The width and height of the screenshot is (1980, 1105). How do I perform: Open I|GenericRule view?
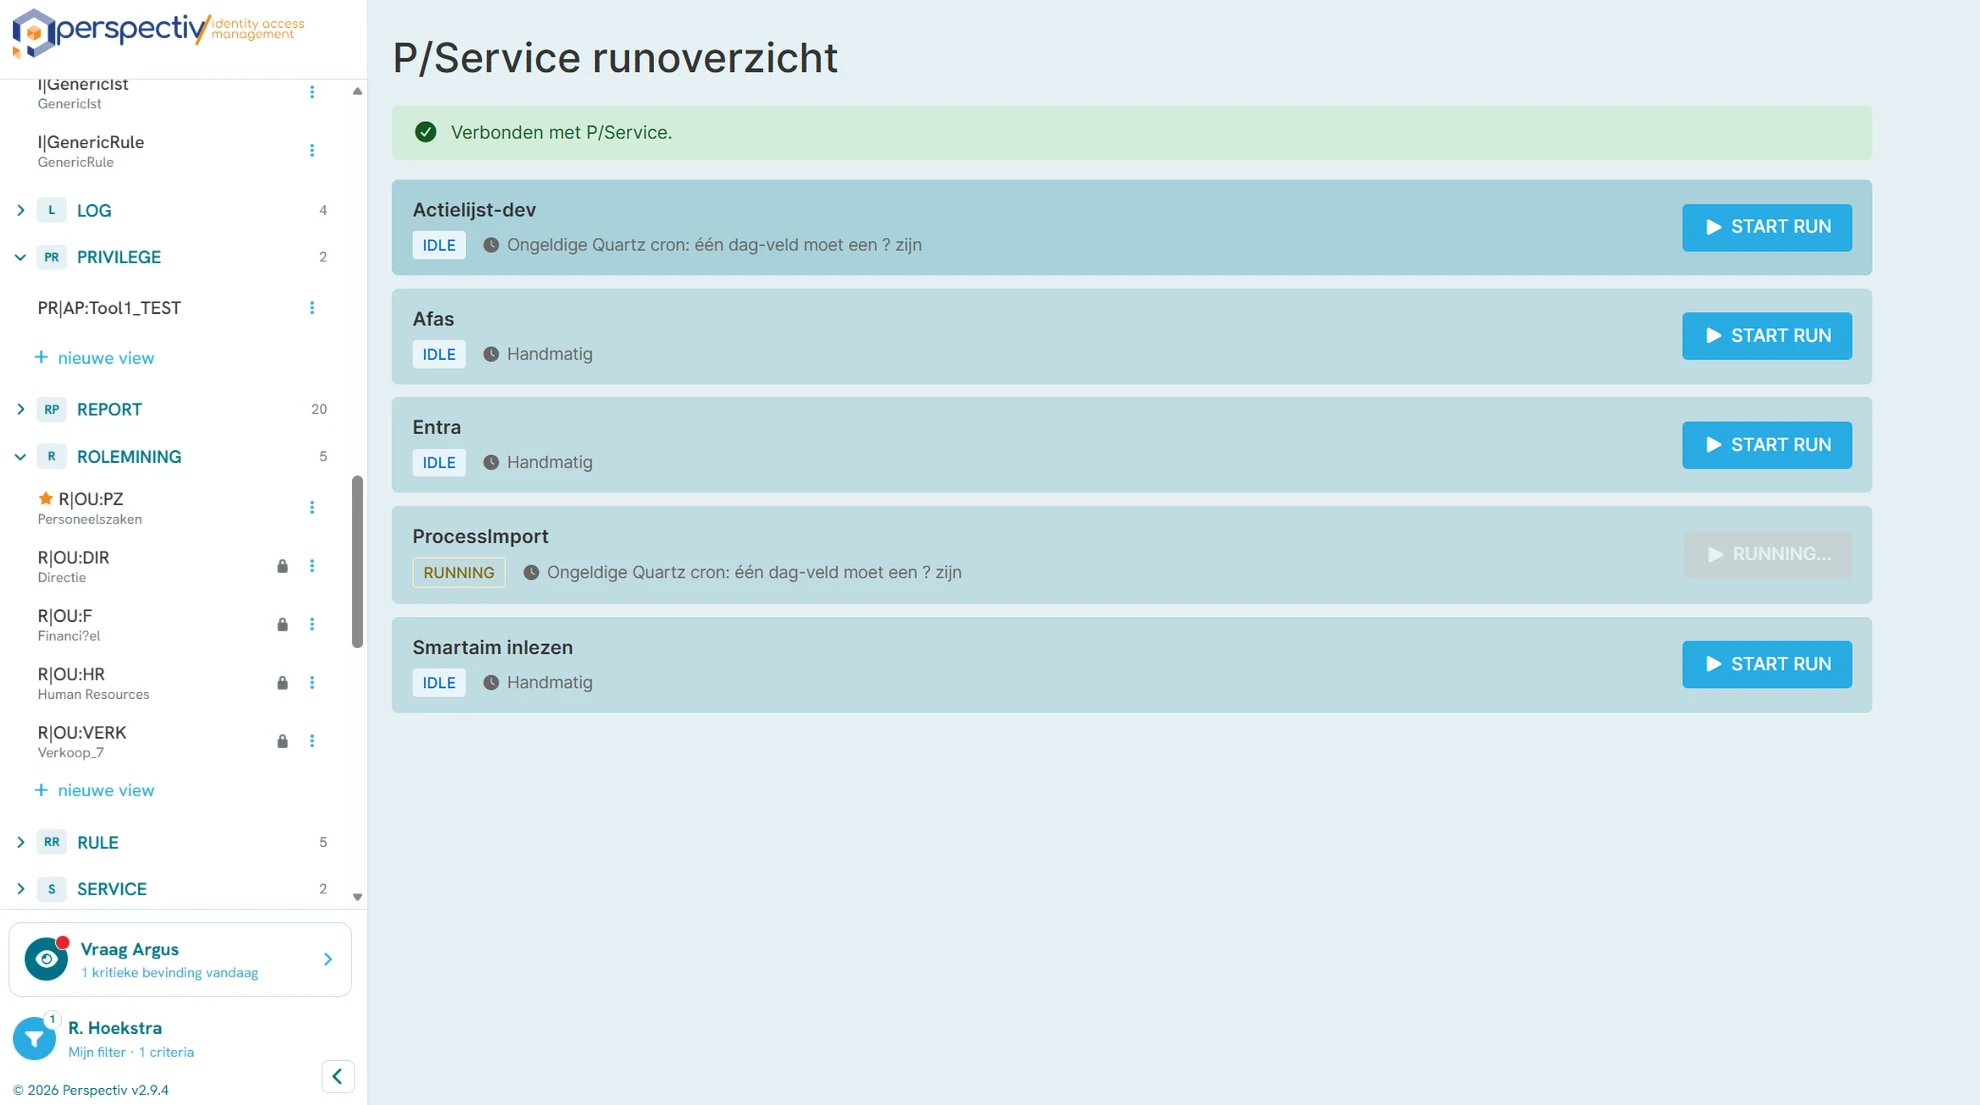click(x=91, y=151)
